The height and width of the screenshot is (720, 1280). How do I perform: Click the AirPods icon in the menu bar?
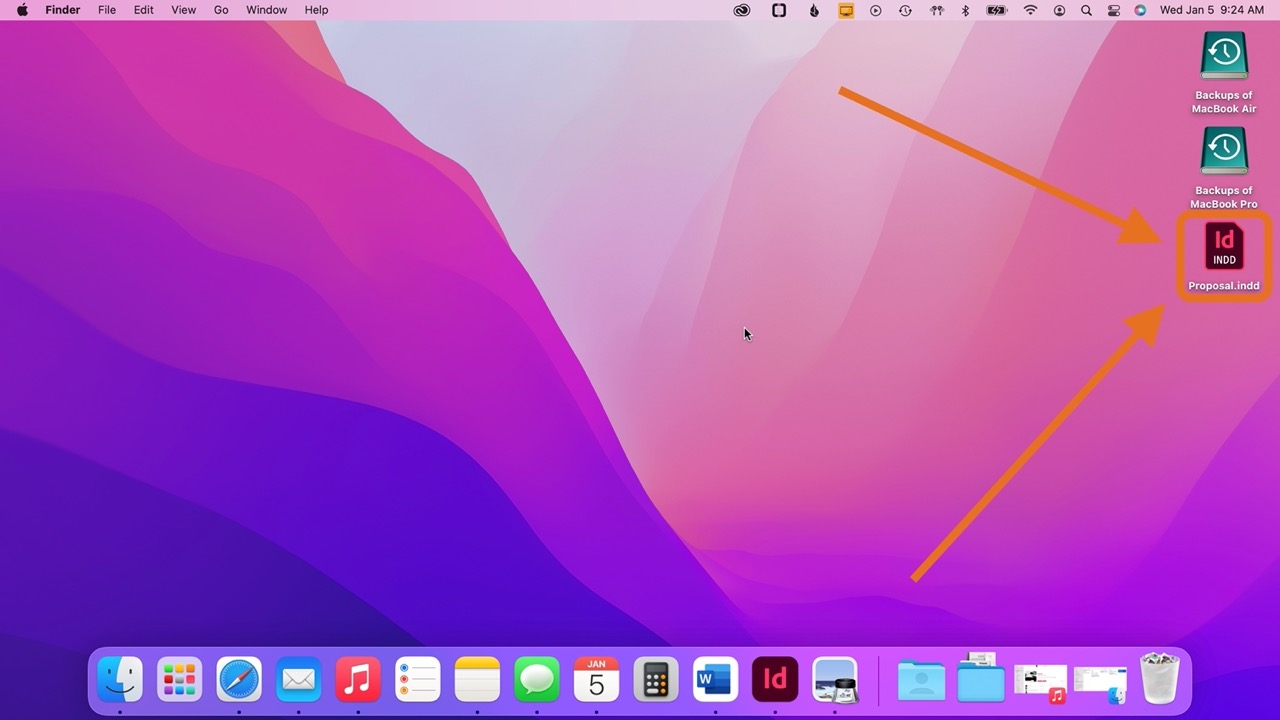click(x=937, y=10)
